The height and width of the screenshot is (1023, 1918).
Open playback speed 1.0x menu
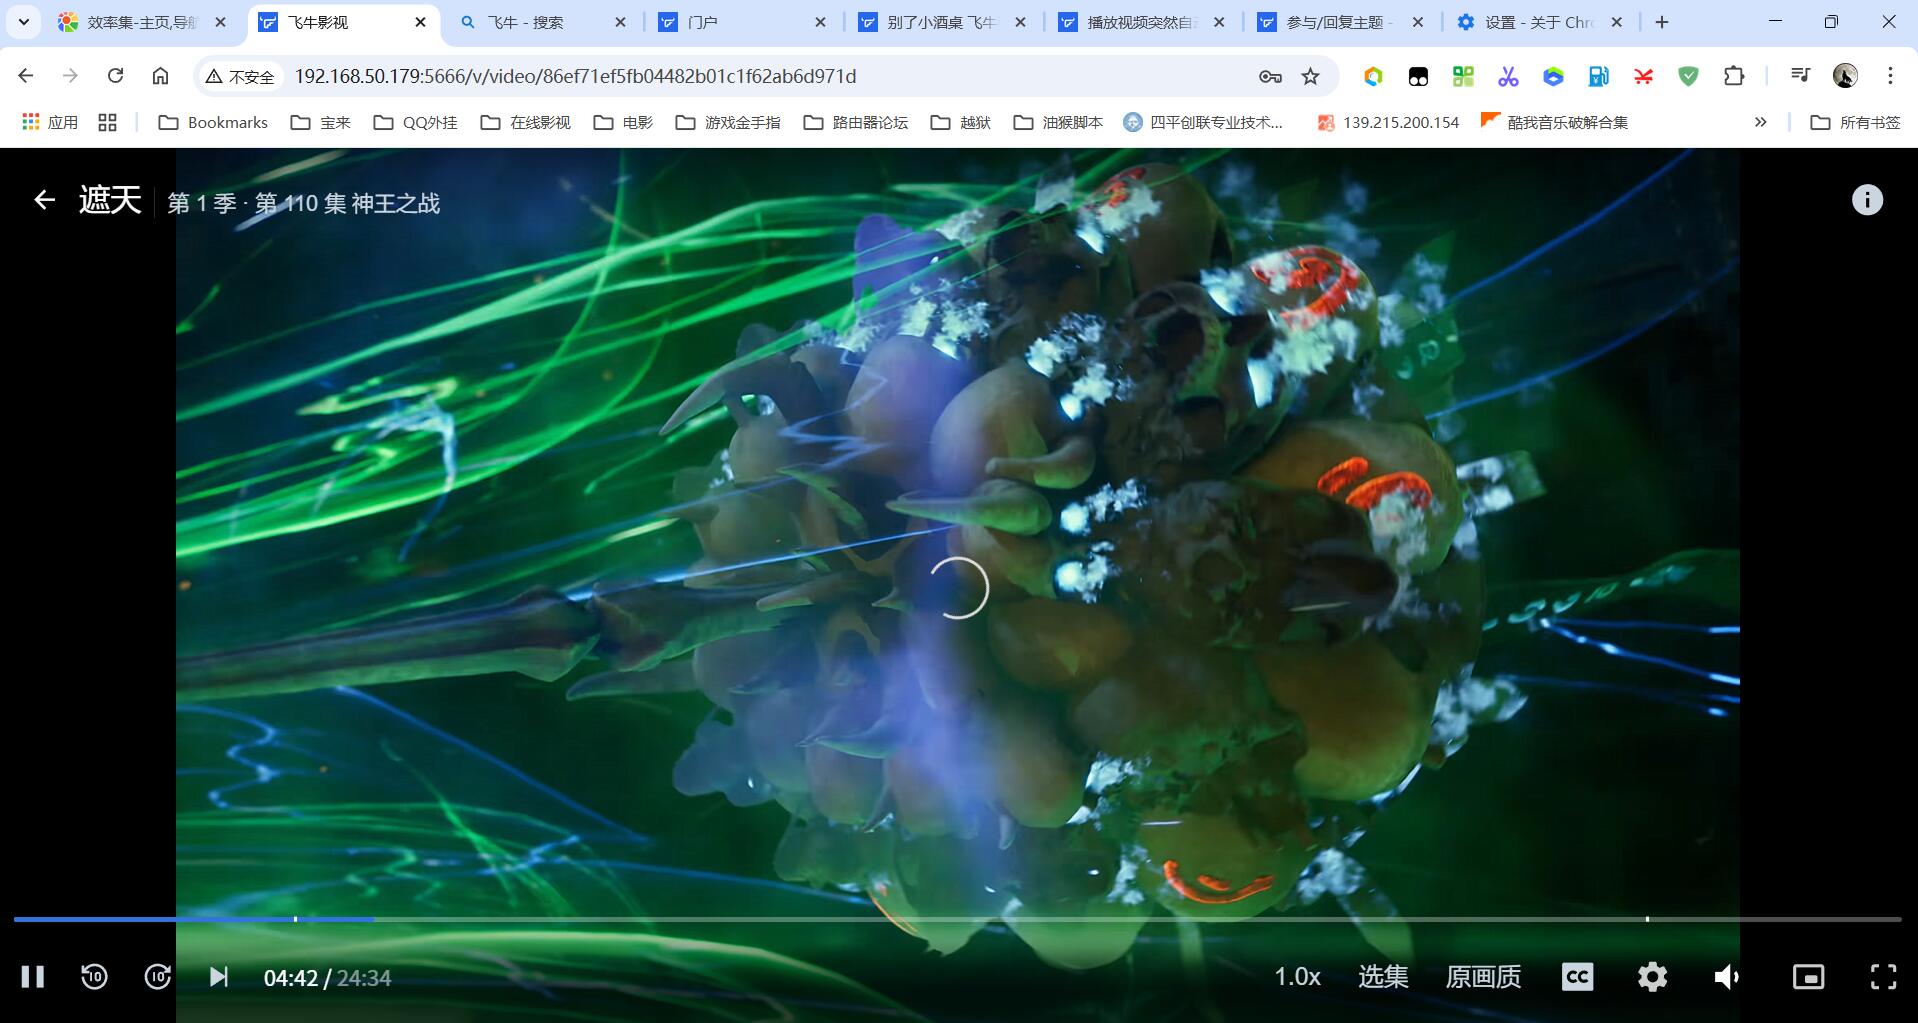tap(1297, 977)
